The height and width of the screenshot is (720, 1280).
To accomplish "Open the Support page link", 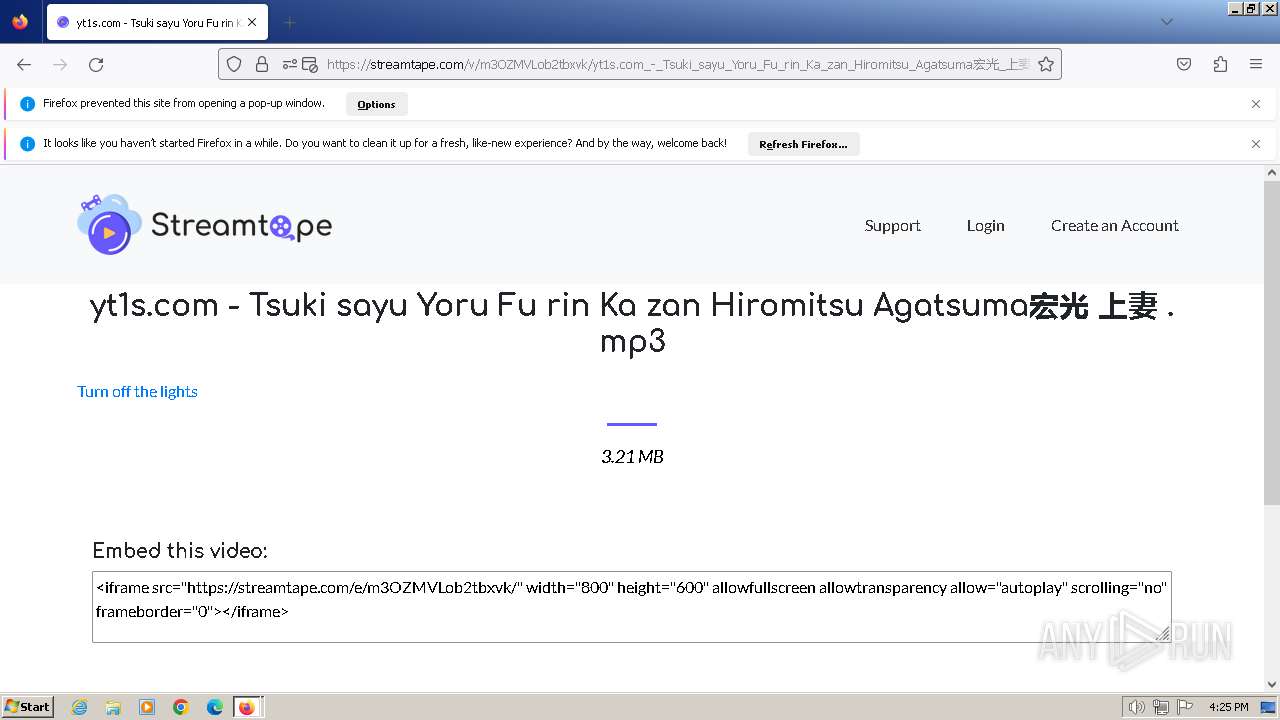I will tap(892, 225).
